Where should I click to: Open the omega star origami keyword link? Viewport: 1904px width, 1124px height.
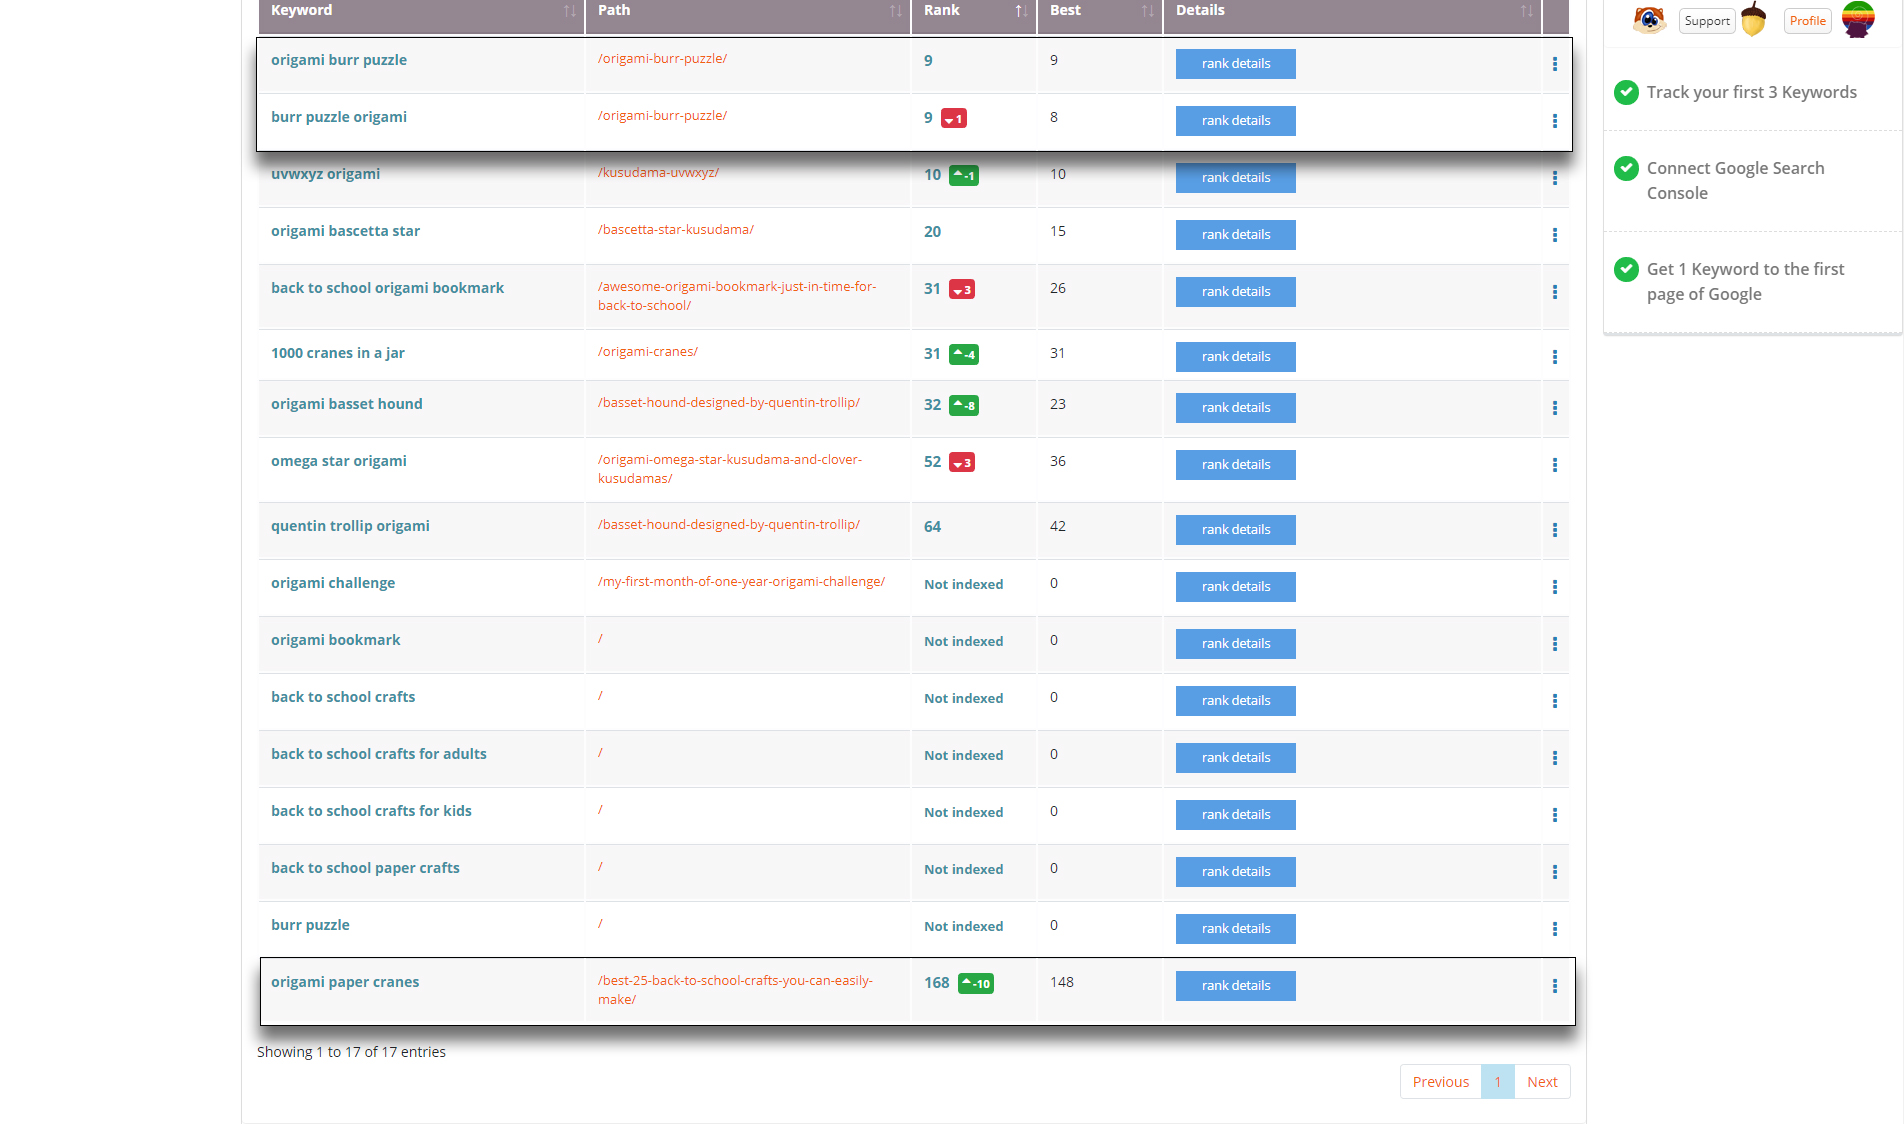[339, 461]
